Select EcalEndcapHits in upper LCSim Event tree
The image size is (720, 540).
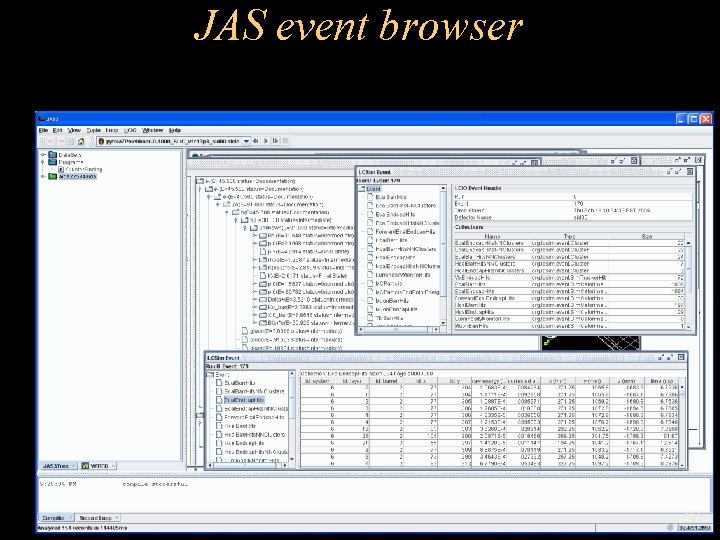coord(395,214)
